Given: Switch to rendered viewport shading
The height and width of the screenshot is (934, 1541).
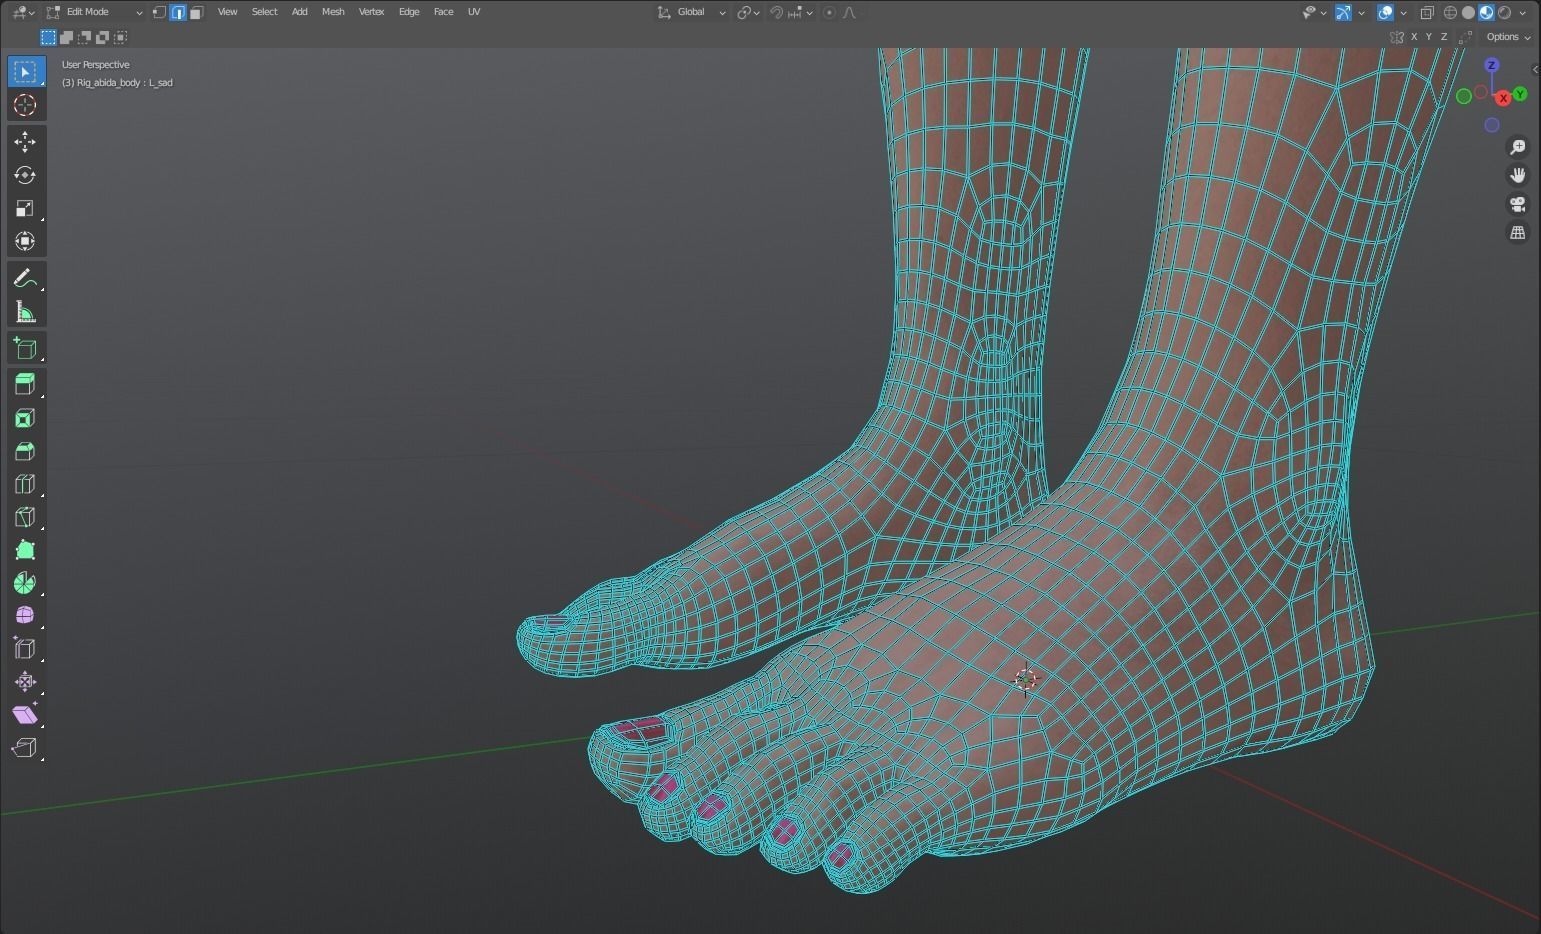Looking at the screenshot, I should [1505, 12].
